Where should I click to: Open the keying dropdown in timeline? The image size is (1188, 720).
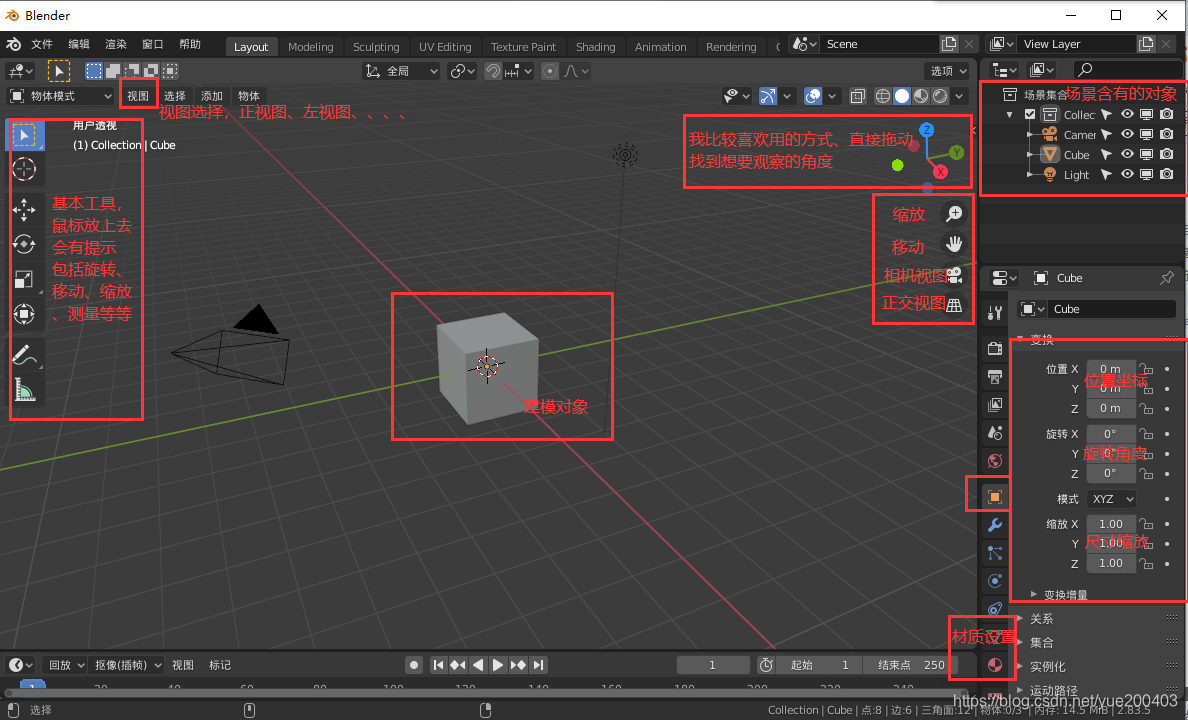[126, 665]
